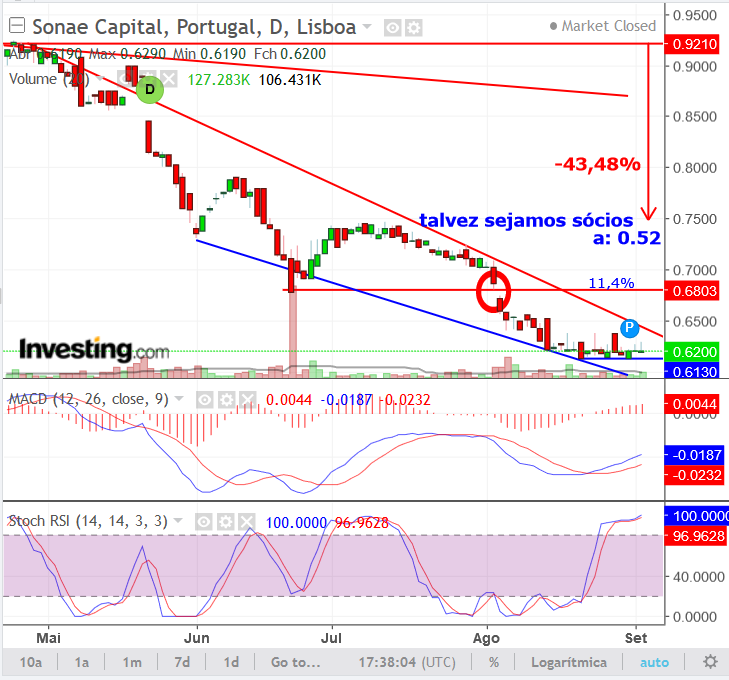Open settings for the main Sonae Capital series
This screenshot has width=729, height=680.
pos(413,28)
